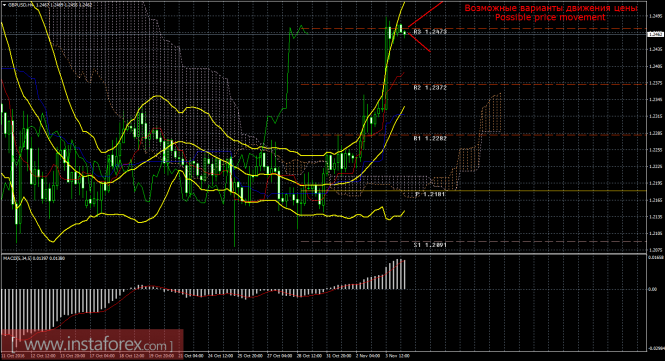Click the tallest latest MACD histogram bar
The image size is (665, 361).
401,274
